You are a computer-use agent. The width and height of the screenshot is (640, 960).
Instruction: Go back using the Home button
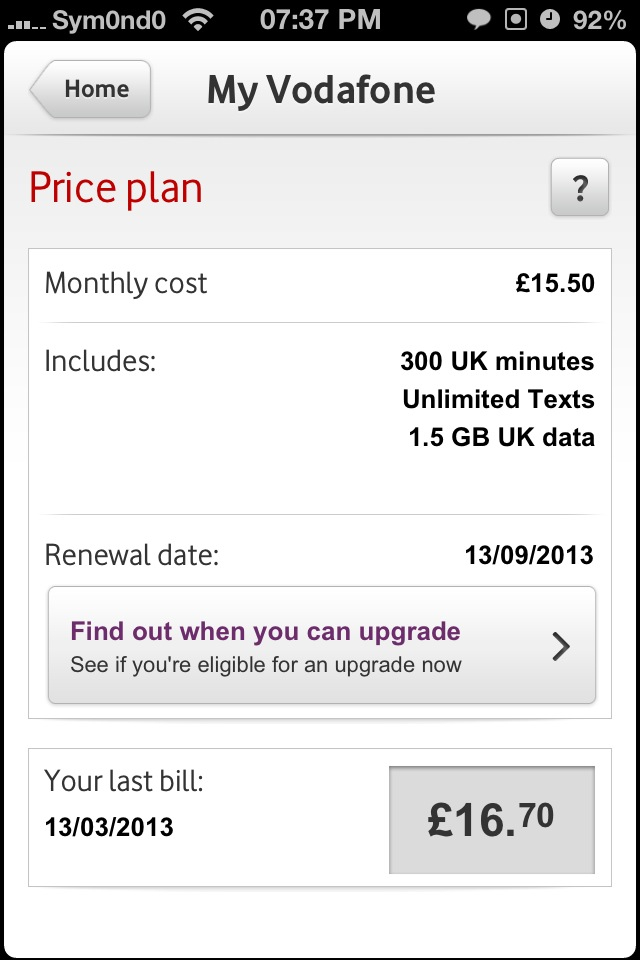click(x=91, y=89)
